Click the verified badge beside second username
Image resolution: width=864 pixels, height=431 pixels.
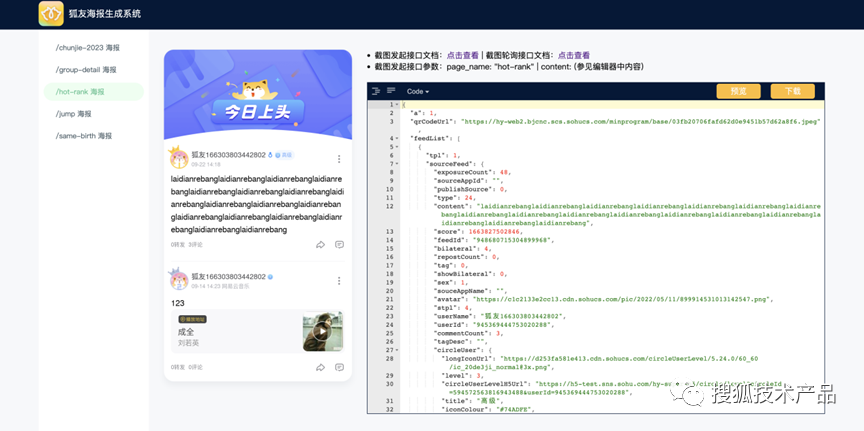pyautogui.click(x=271, y=277)
